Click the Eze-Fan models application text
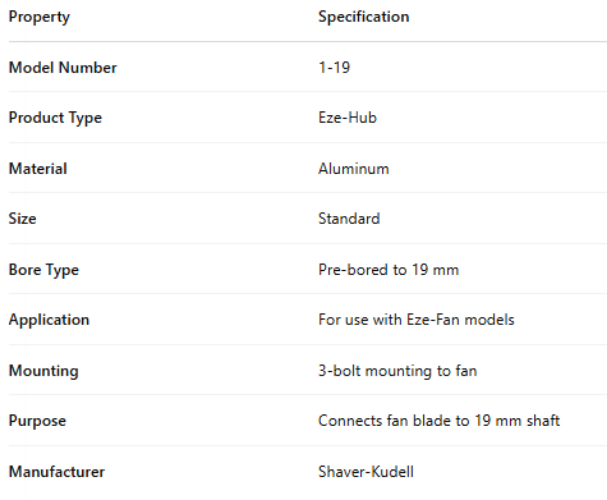The width and height of the screenshot is (607, 500). click(415, 320)
